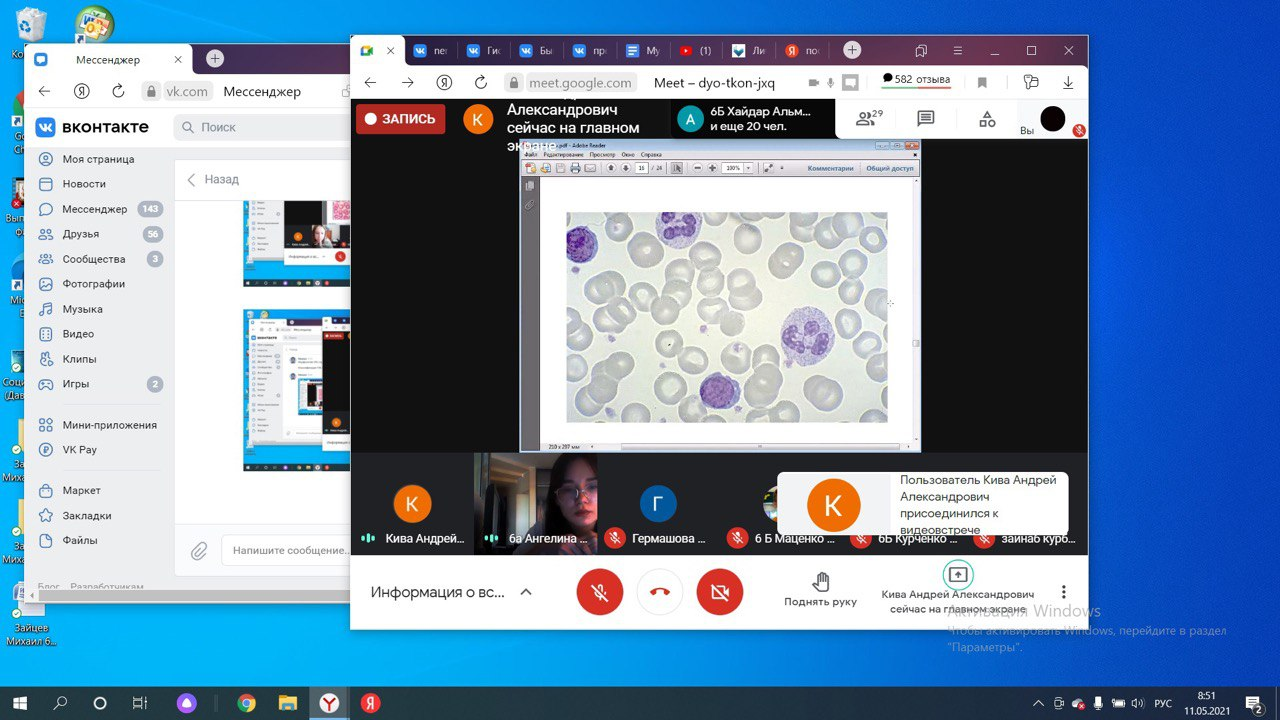Click the attachment paperclip in VK chat

(x=199, y=550)
